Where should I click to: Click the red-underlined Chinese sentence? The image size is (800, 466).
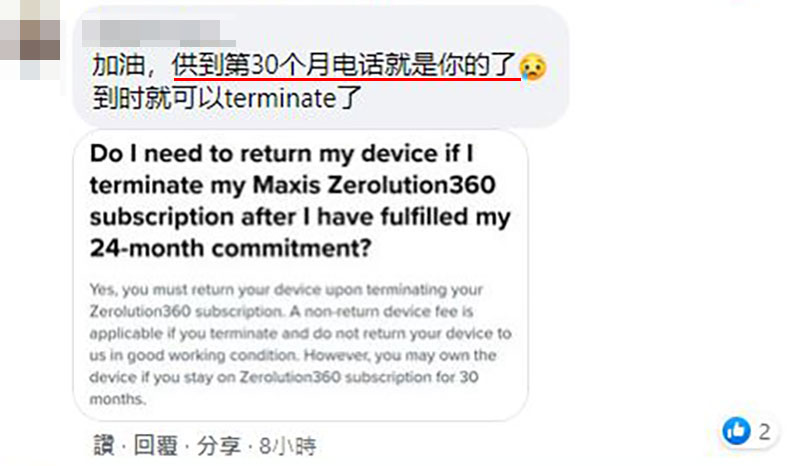click(x=345, y=65)
